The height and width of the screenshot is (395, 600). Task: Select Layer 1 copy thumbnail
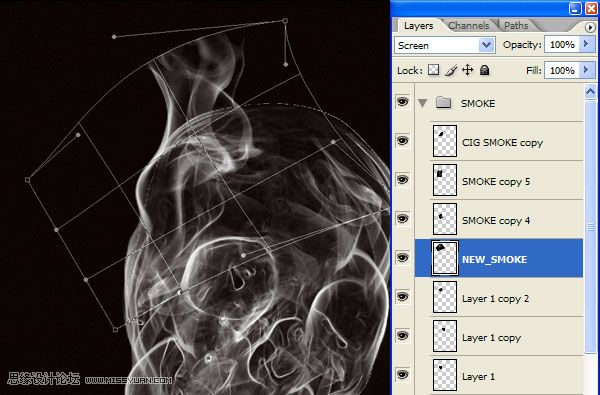pos(445,336)
